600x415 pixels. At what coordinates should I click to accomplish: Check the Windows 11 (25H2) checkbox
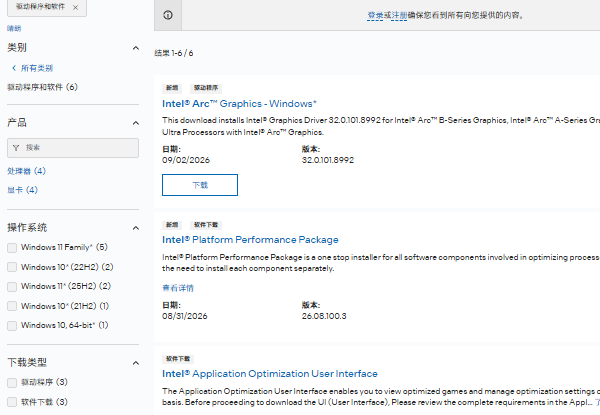coord(12,286)
